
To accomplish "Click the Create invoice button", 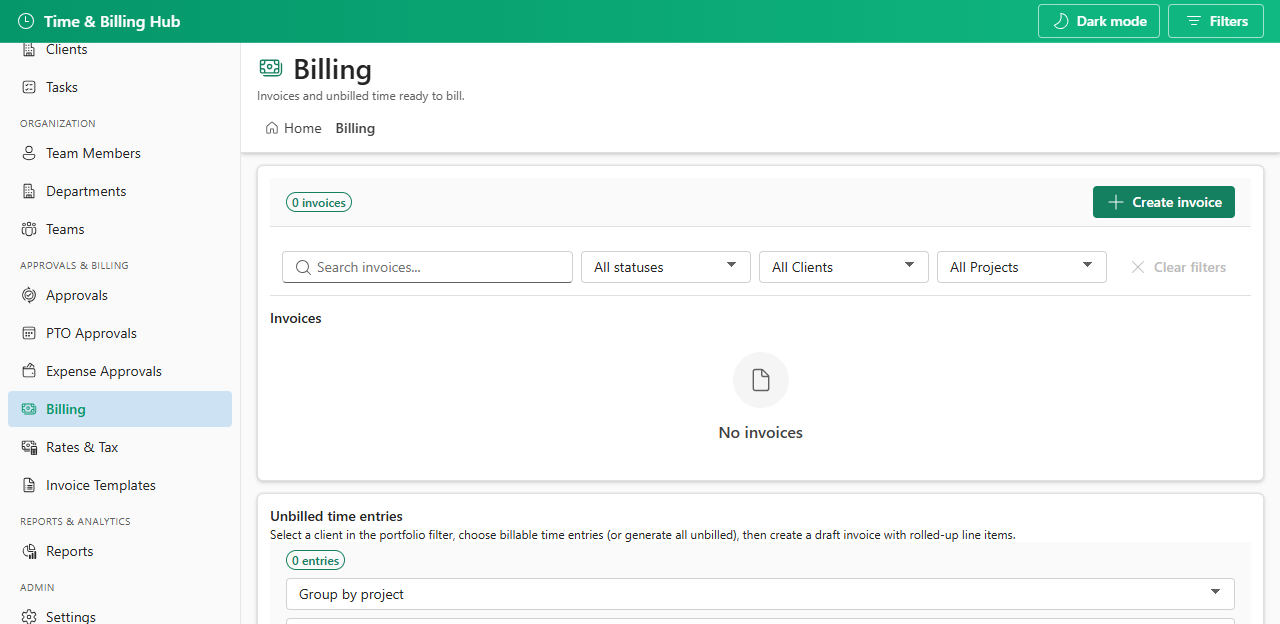I will pos(1164,202).
